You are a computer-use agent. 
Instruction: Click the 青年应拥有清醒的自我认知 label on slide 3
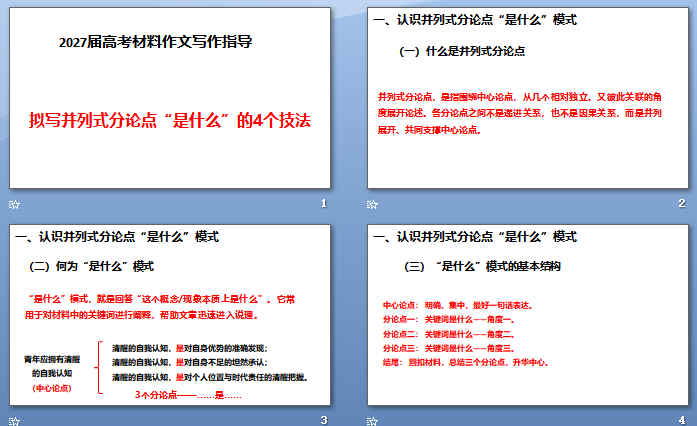coord(52,366)
